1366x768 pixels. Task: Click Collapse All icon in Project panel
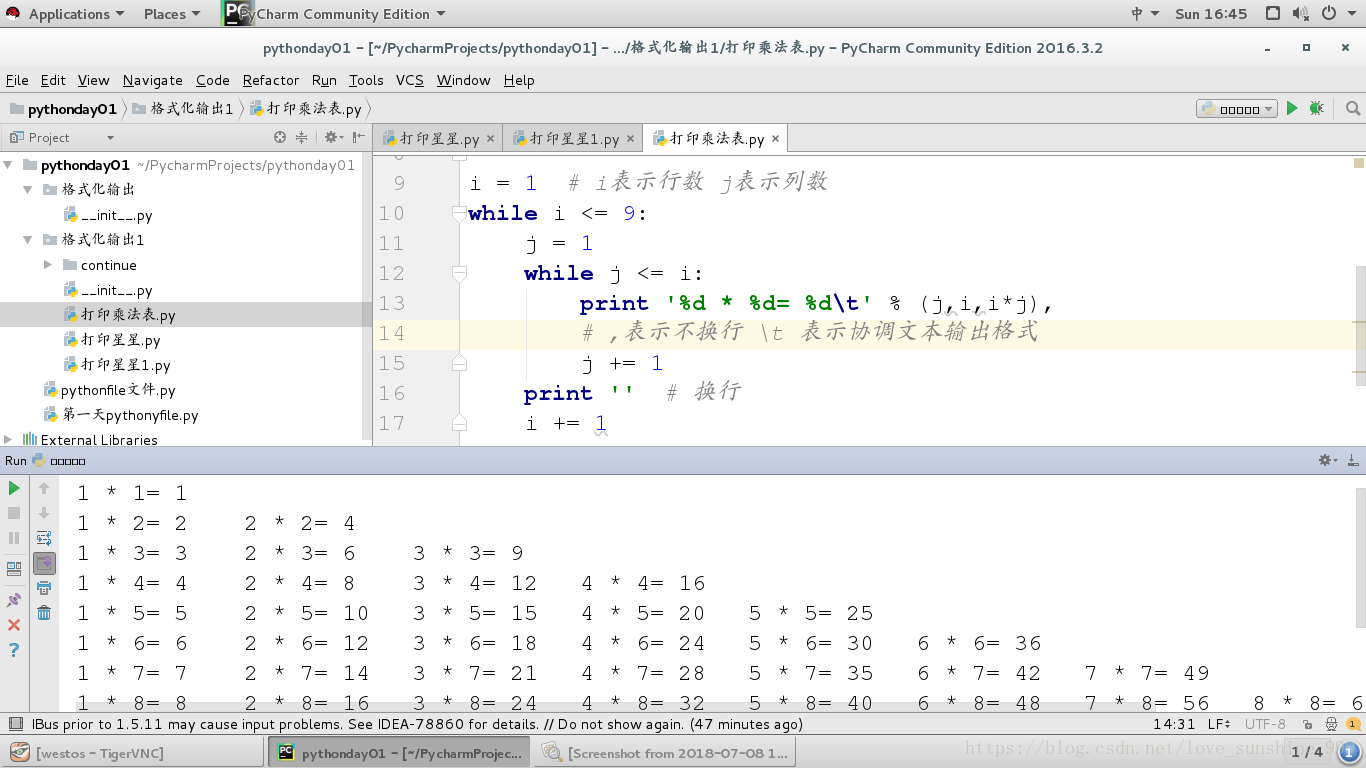pos(302,137)
